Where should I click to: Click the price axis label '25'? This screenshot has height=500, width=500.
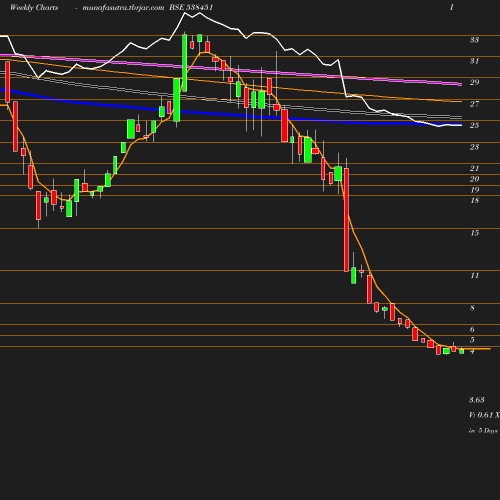point(474,125)
